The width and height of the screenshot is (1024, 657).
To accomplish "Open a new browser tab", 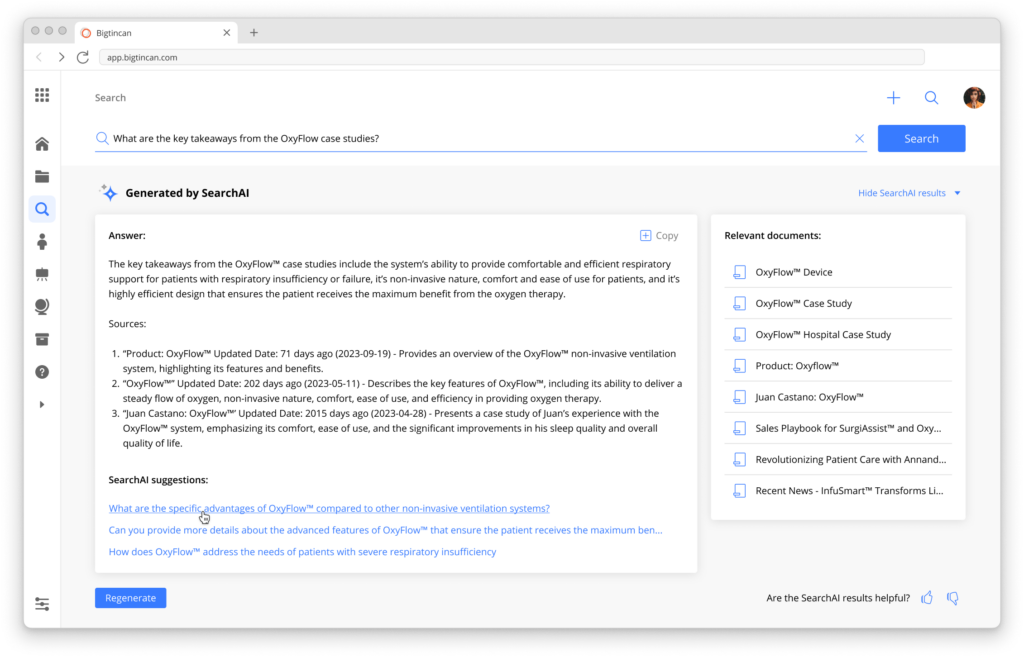I will [x=254, y=33].
